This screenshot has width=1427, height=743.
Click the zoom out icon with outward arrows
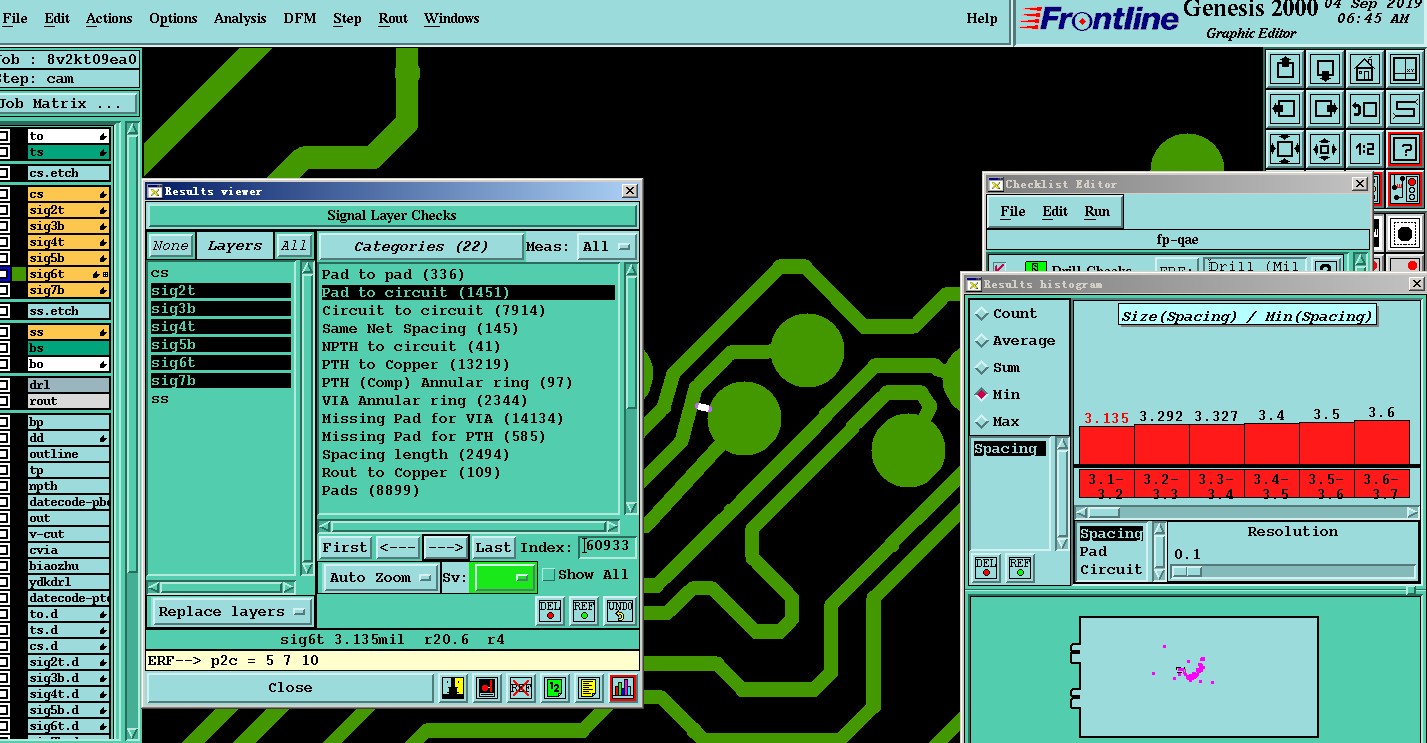[x=1325, y=149]
